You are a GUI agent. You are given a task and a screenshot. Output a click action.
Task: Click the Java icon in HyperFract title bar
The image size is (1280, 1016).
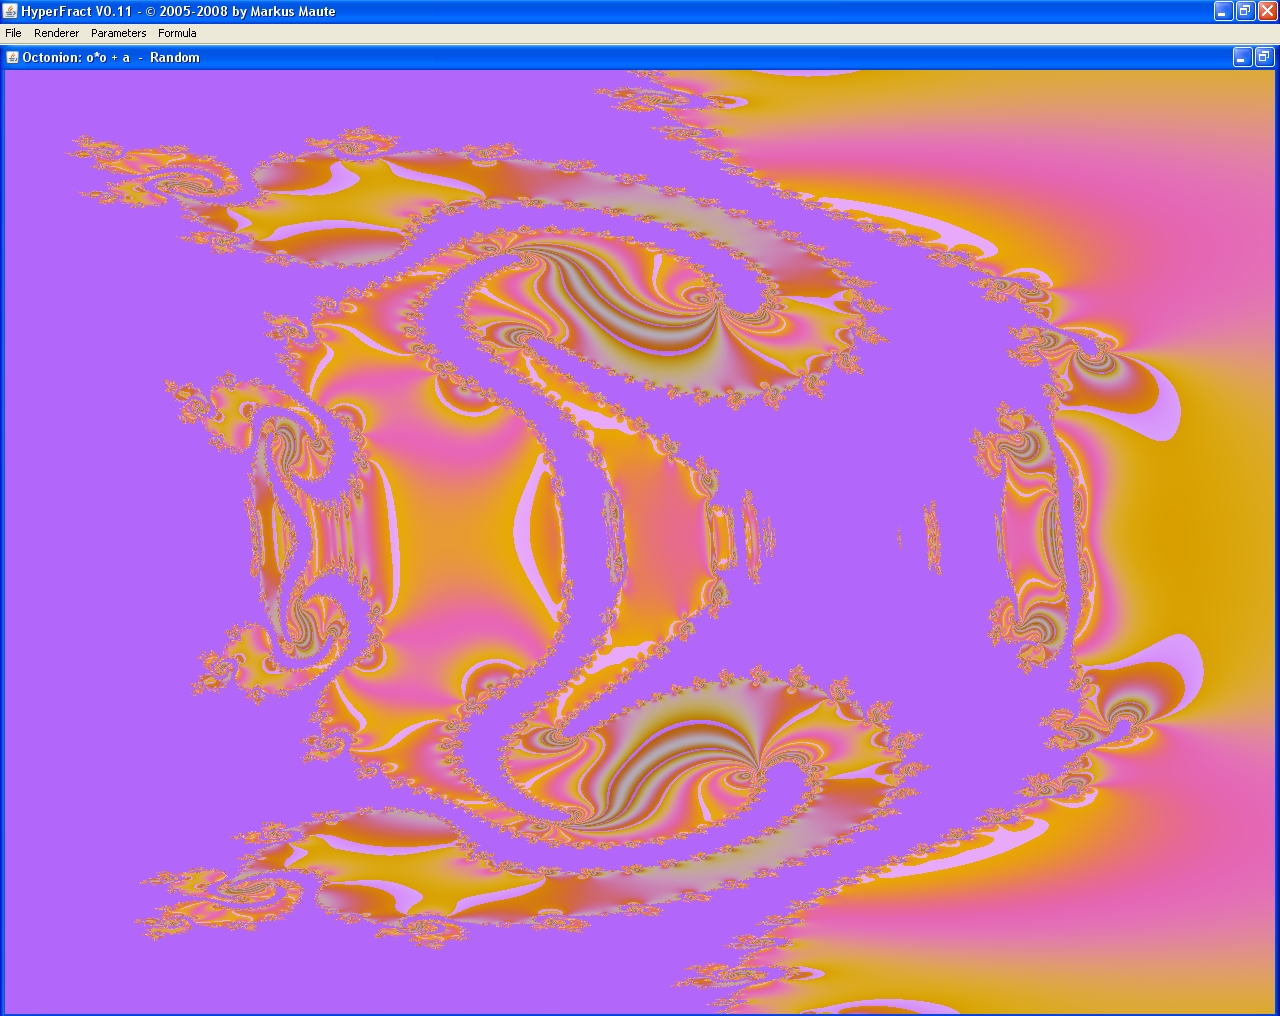pos(10,11)
